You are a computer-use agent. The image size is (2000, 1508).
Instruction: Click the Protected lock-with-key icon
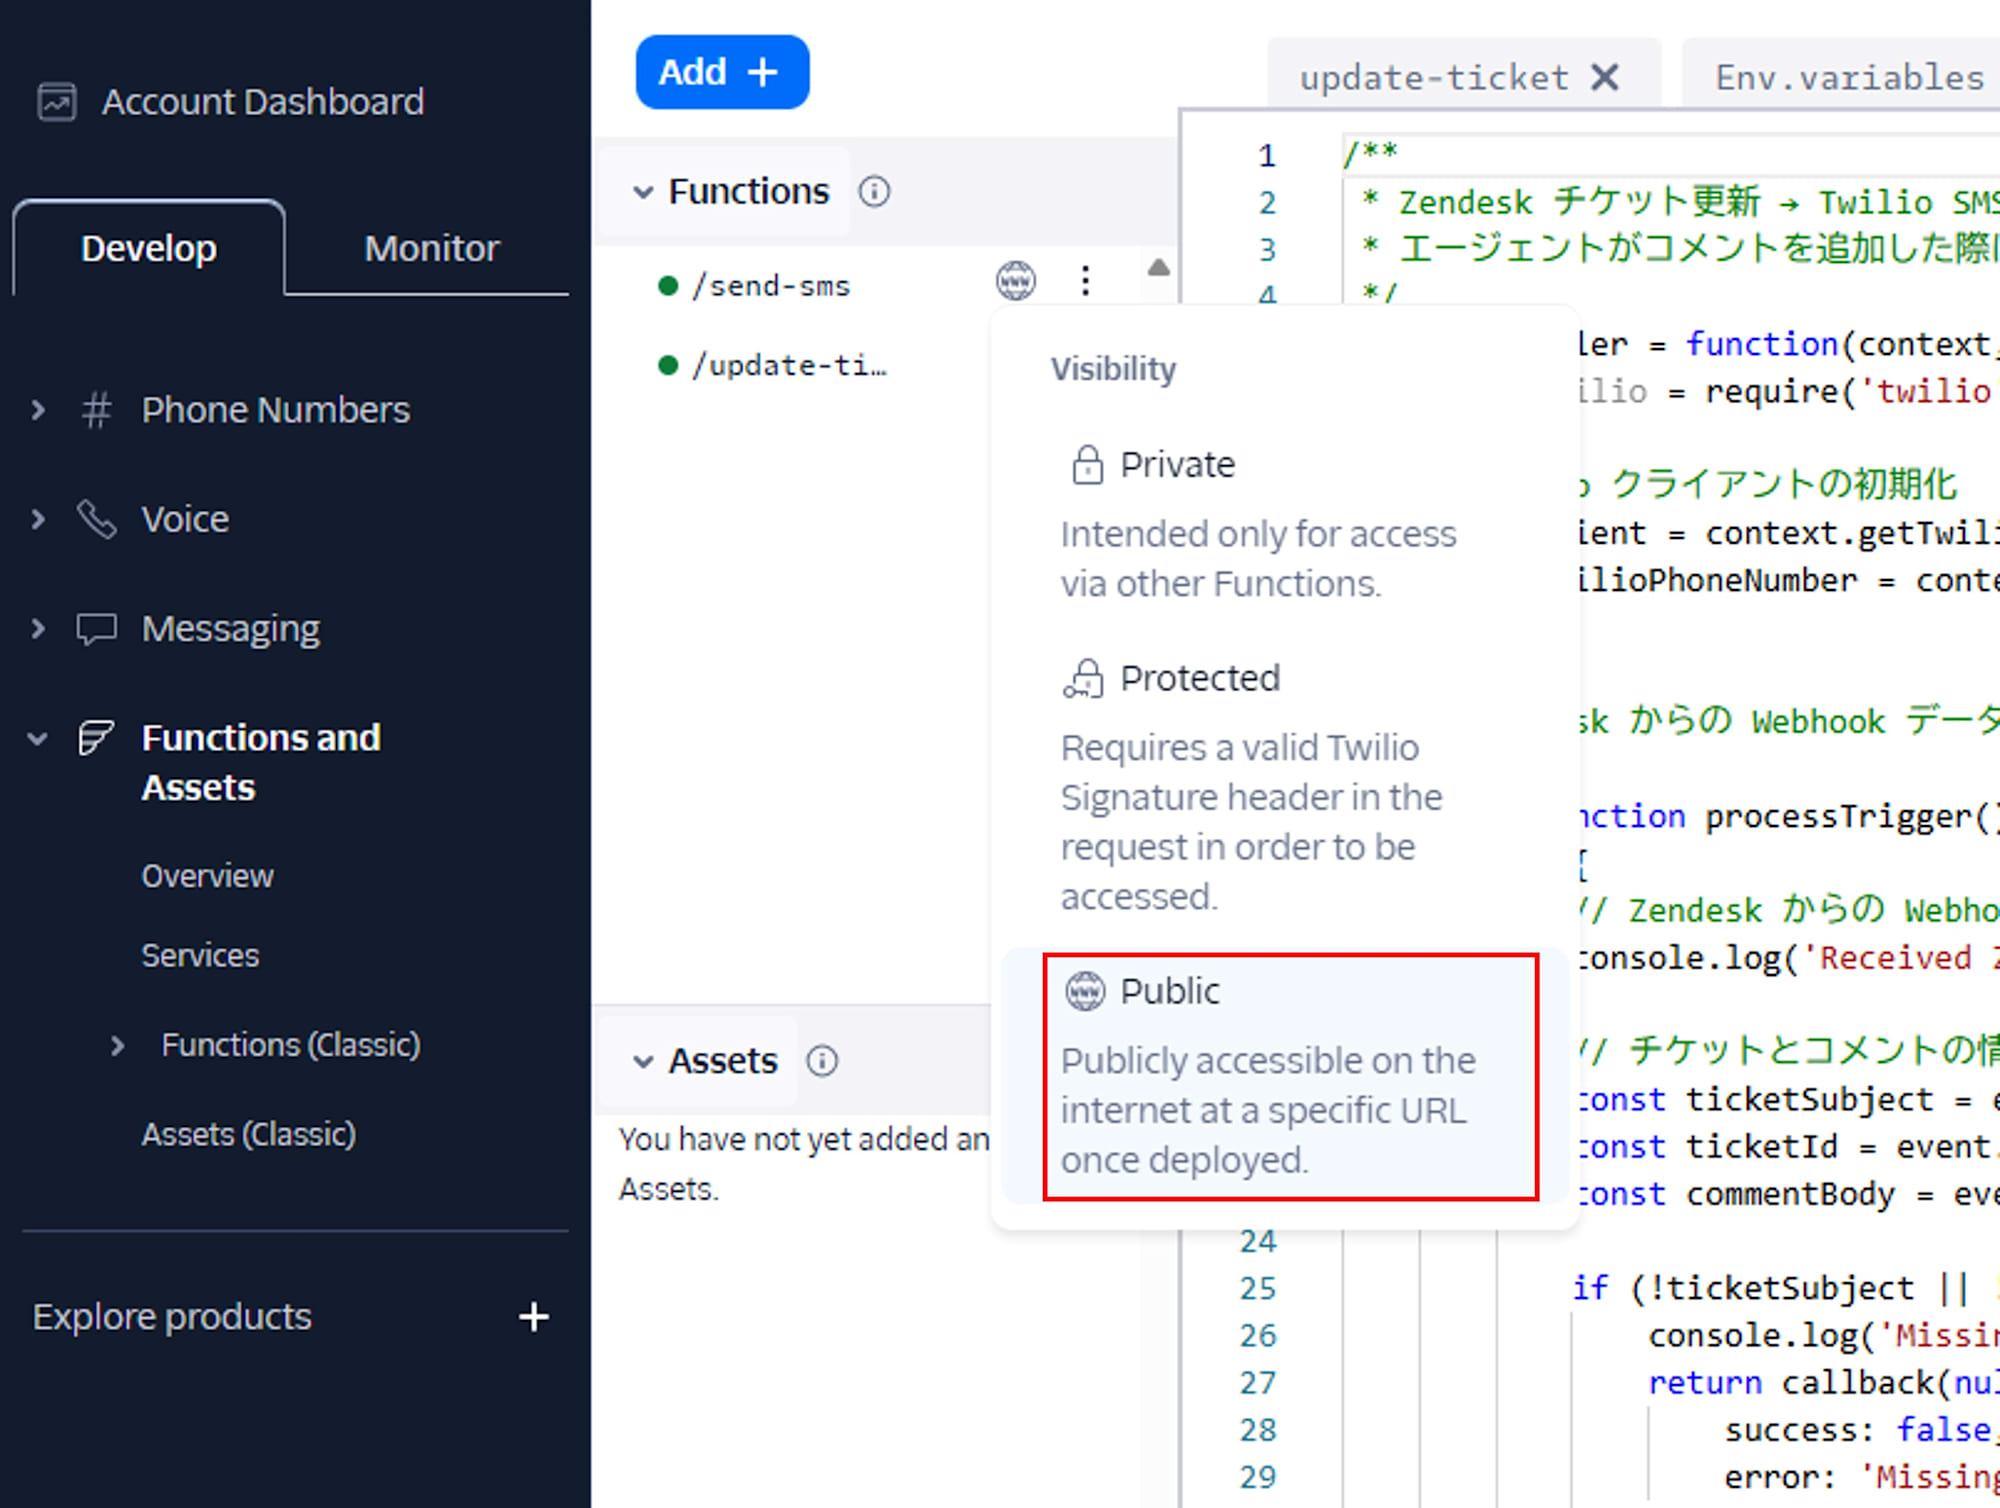[1083, 679]
